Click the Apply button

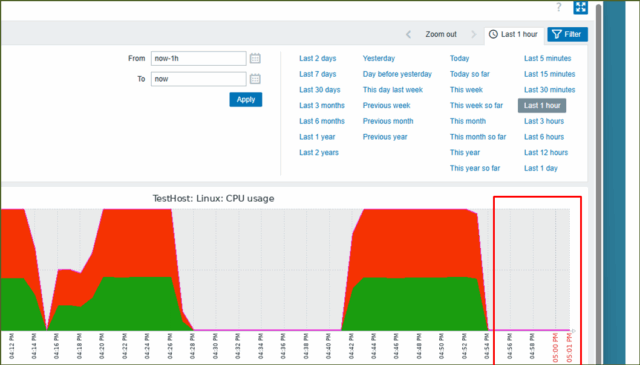[x=246, y=100]
